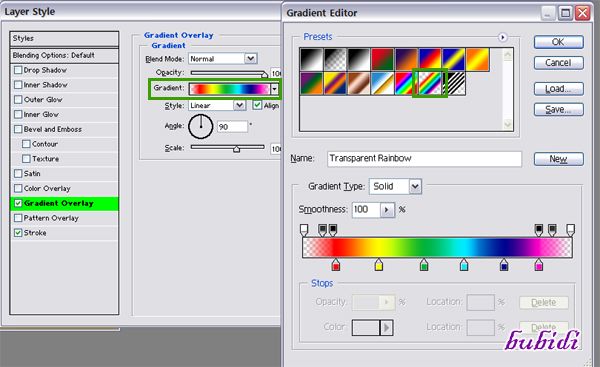This screenshot has height=367, width=600.
Task: Choose the Copper gradient preset
Action: (359, 83)
